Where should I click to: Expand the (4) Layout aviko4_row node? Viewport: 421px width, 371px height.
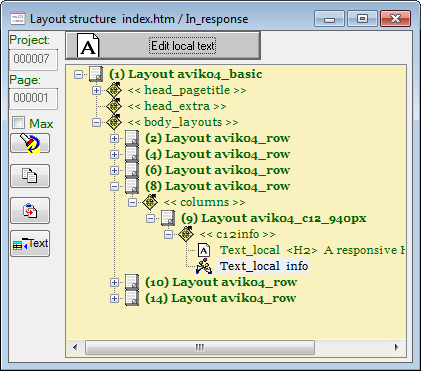point(114,154)
